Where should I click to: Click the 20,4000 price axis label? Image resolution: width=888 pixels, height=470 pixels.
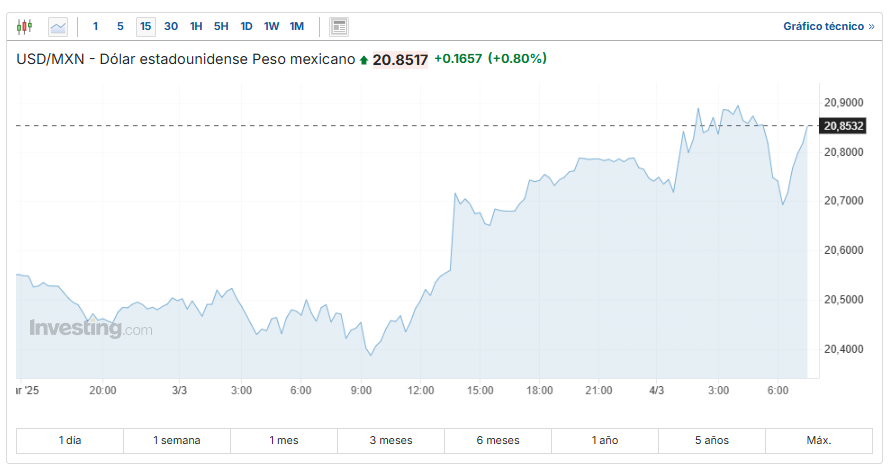coord(843,349)
